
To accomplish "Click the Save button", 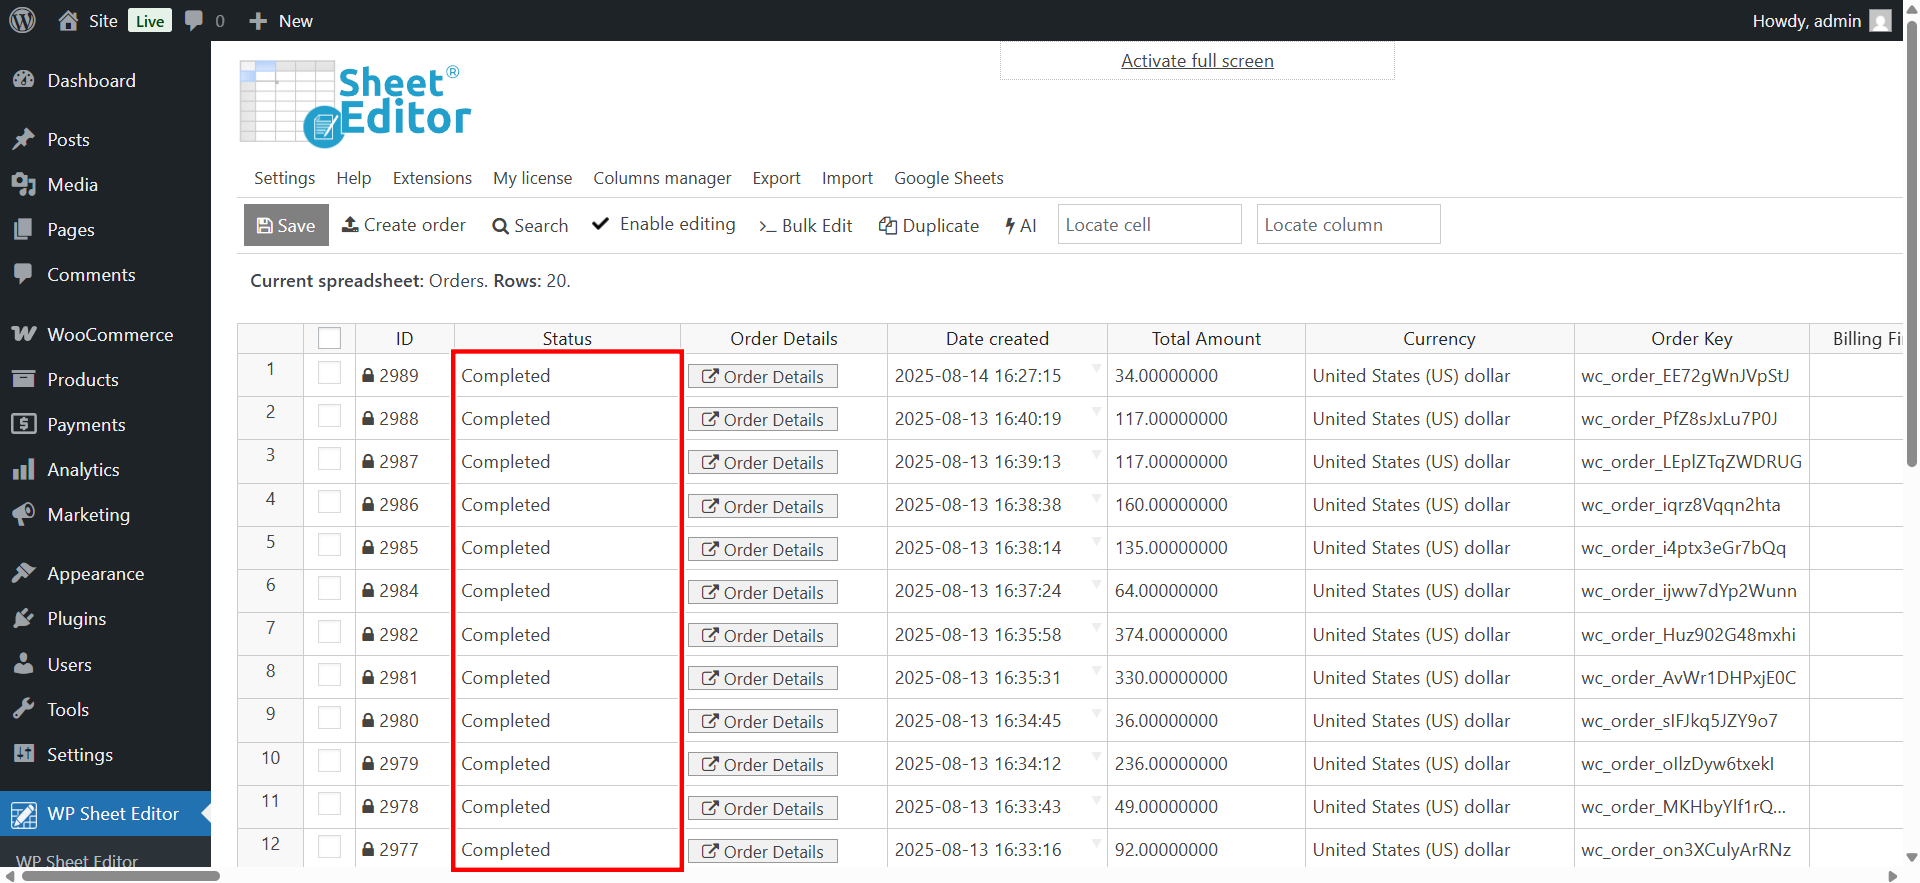I will tap(286, 225).
